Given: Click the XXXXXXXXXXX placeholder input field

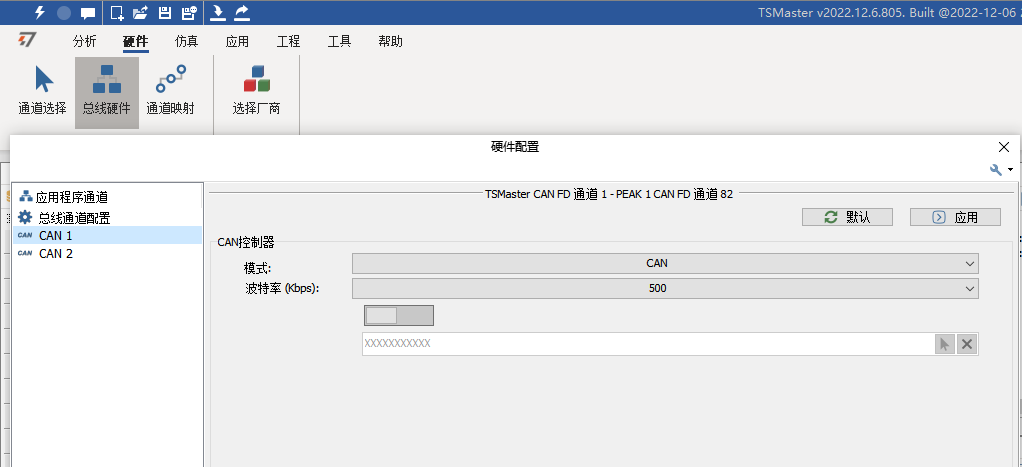Looking at the screenshot, I should [x=648, y=344].
